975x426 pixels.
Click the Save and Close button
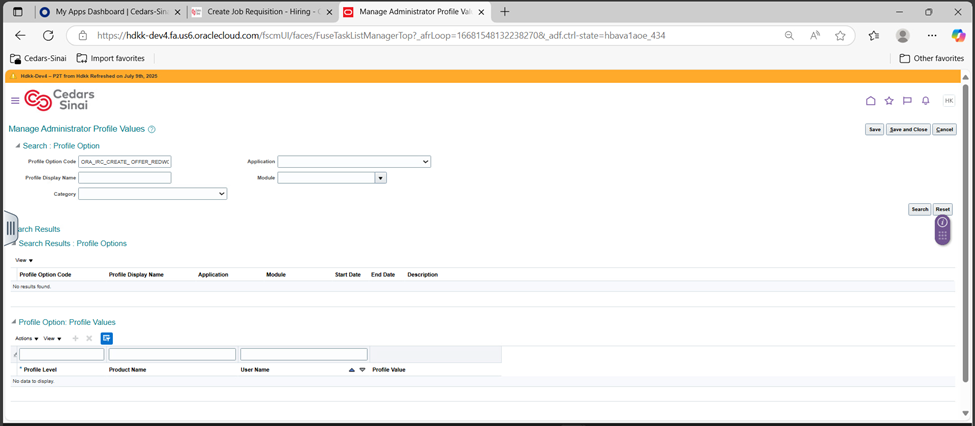(908, 129)
